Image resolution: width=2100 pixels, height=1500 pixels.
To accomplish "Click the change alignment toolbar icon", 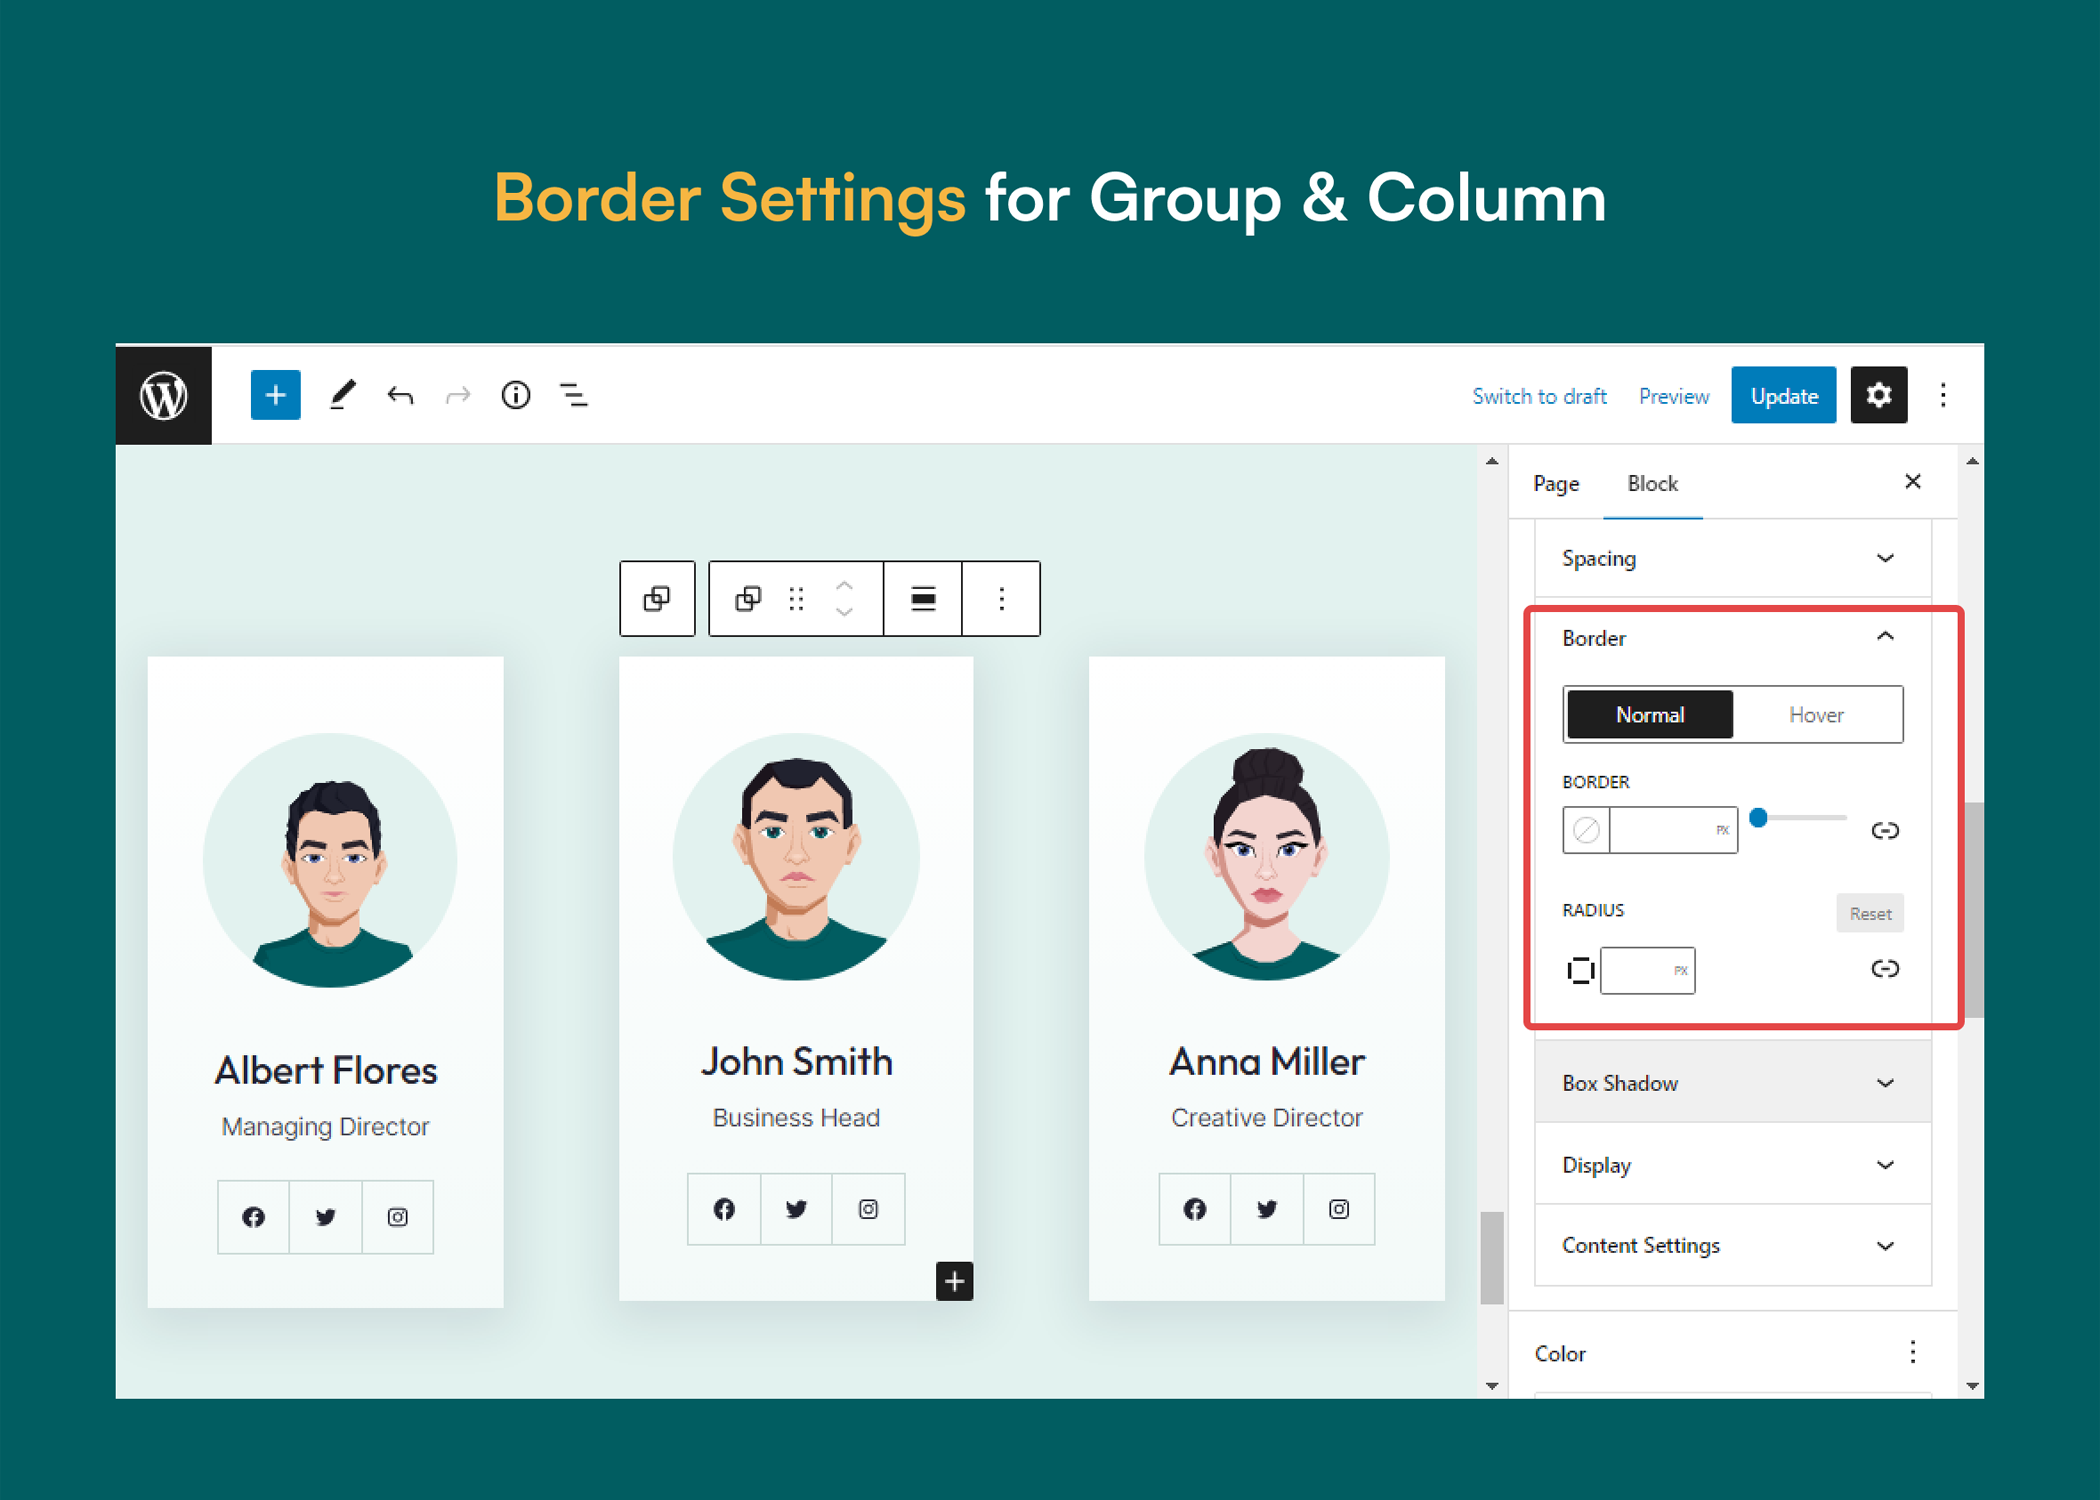I will point(923,599).
